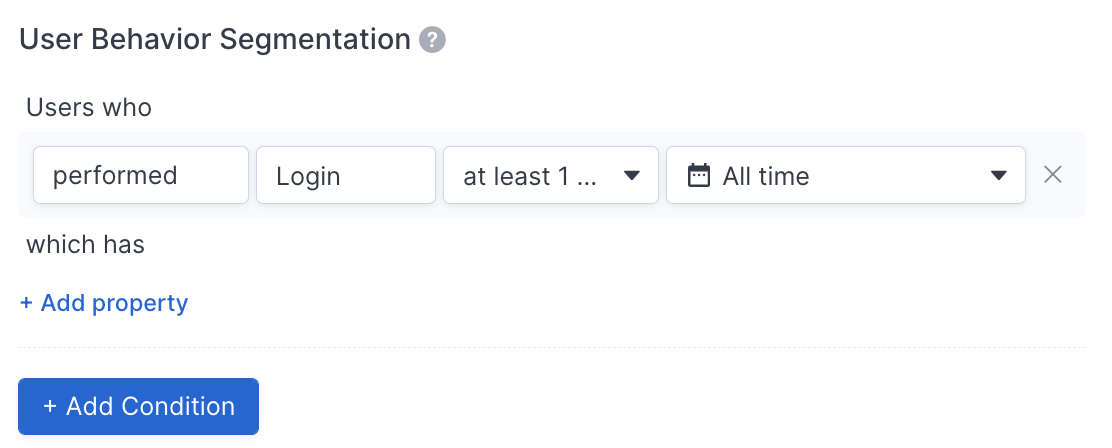The width and height of the screenshot is (1112, 448).
Task: Open the 'Login' event selector
Action: 345,175
